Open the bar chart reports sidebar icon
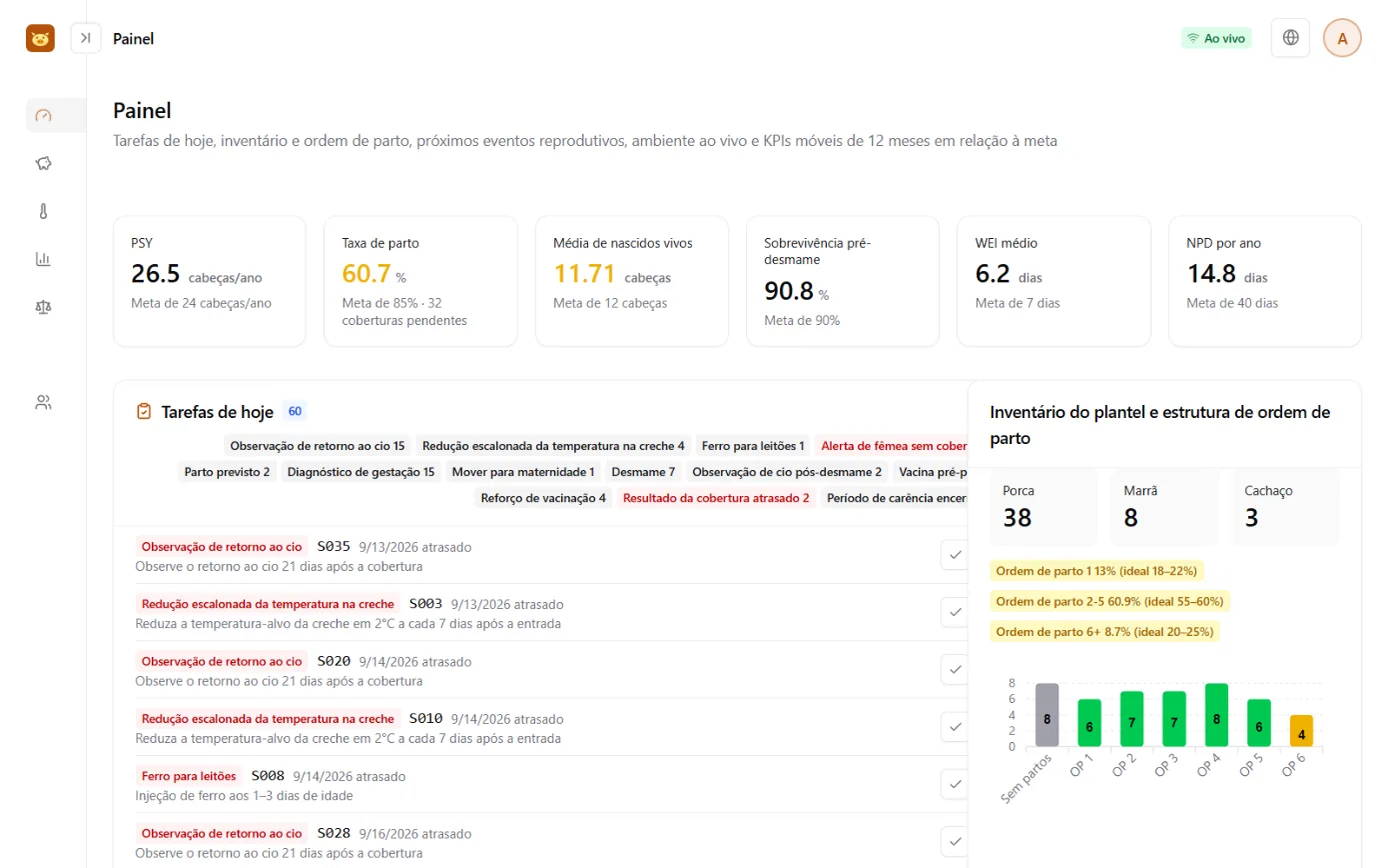The height and width of the screenshot is (868, 1388). pyautogui.click(x=43, y=259)
